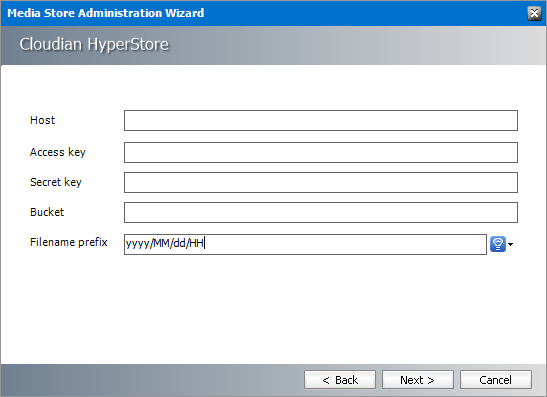Click the Host label
This screenshot has width=547, height=397.
pos(43,120)
